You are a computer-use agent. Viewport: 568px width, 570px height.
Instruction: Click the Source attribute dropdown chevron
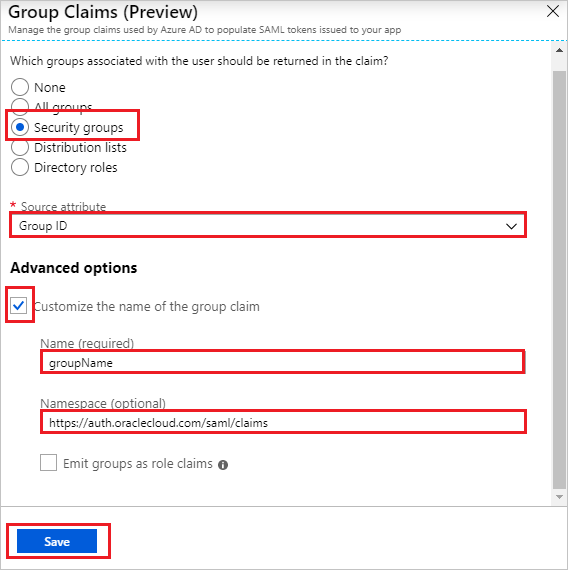tap(511, 226)
